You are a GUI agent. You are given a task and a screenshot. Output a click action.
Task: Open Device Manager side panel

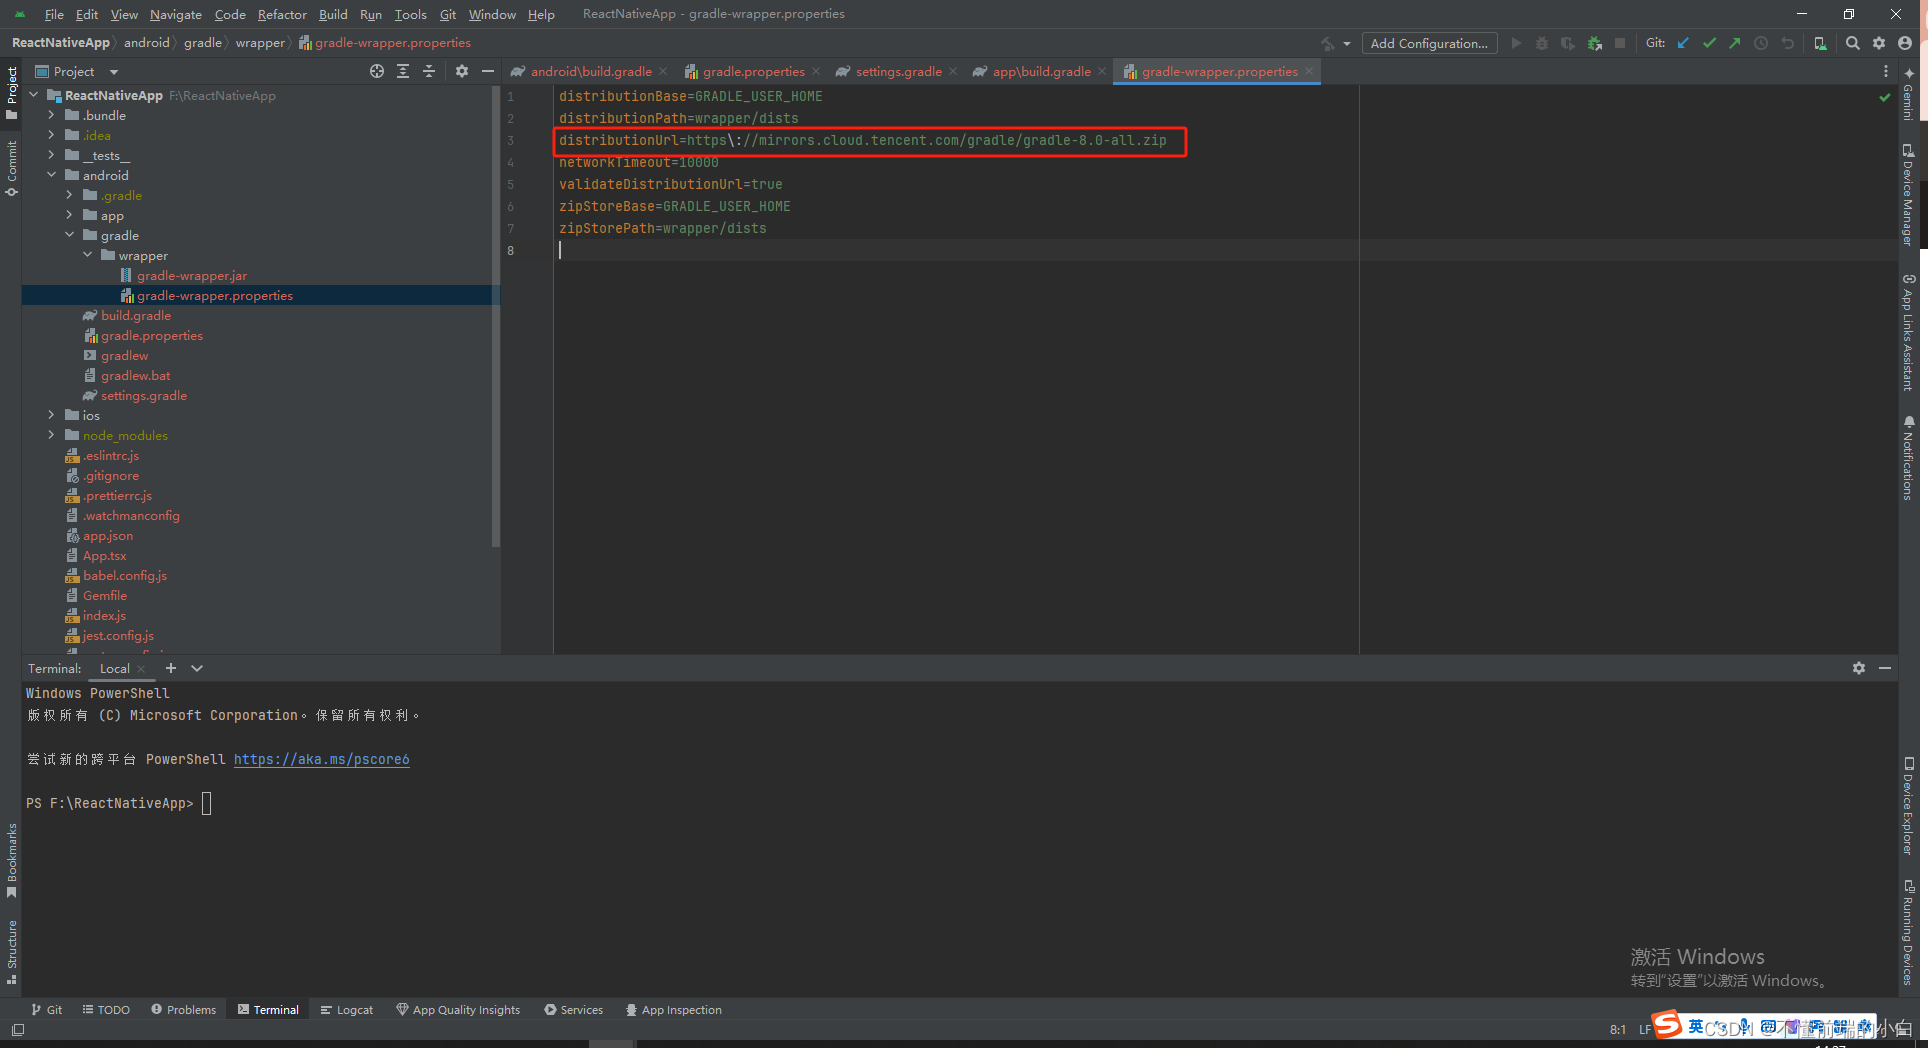(1909, 194)
